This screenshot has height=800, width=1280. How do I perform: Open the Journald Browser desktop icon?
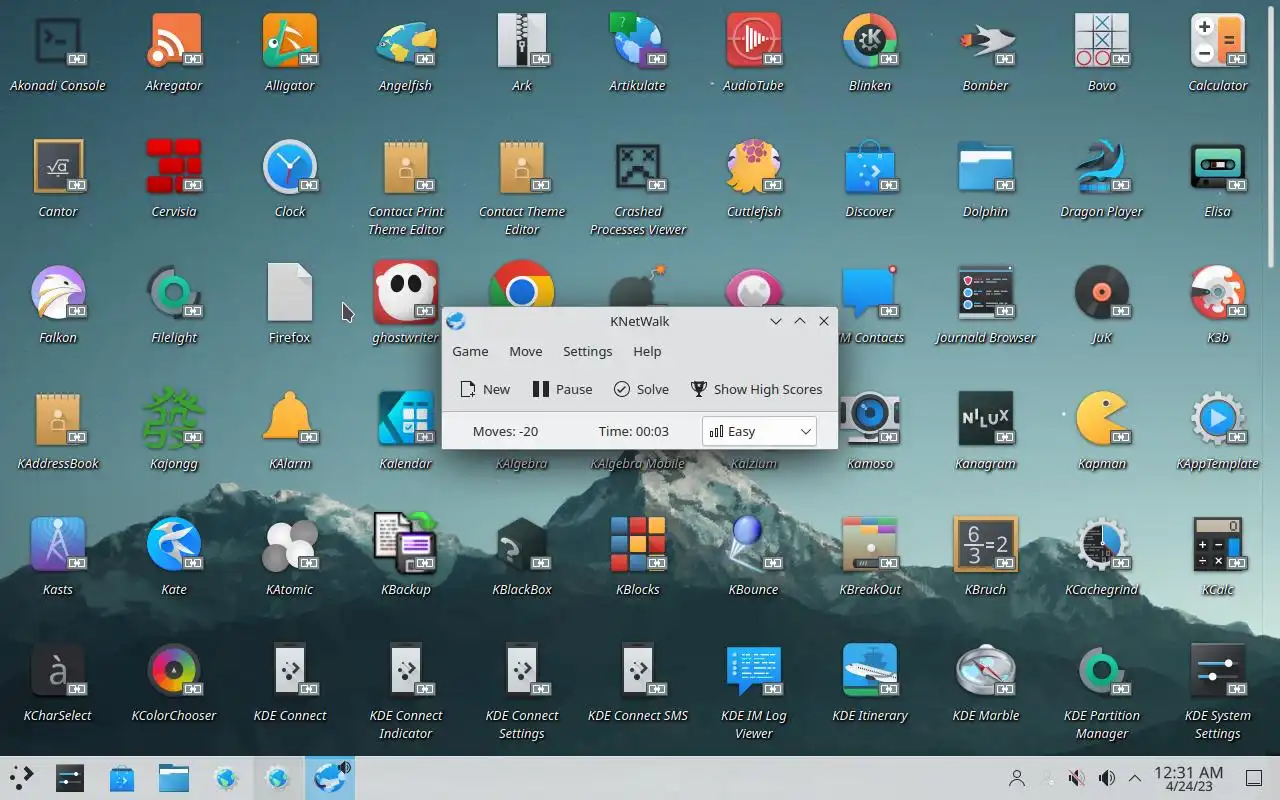[986, 304]
